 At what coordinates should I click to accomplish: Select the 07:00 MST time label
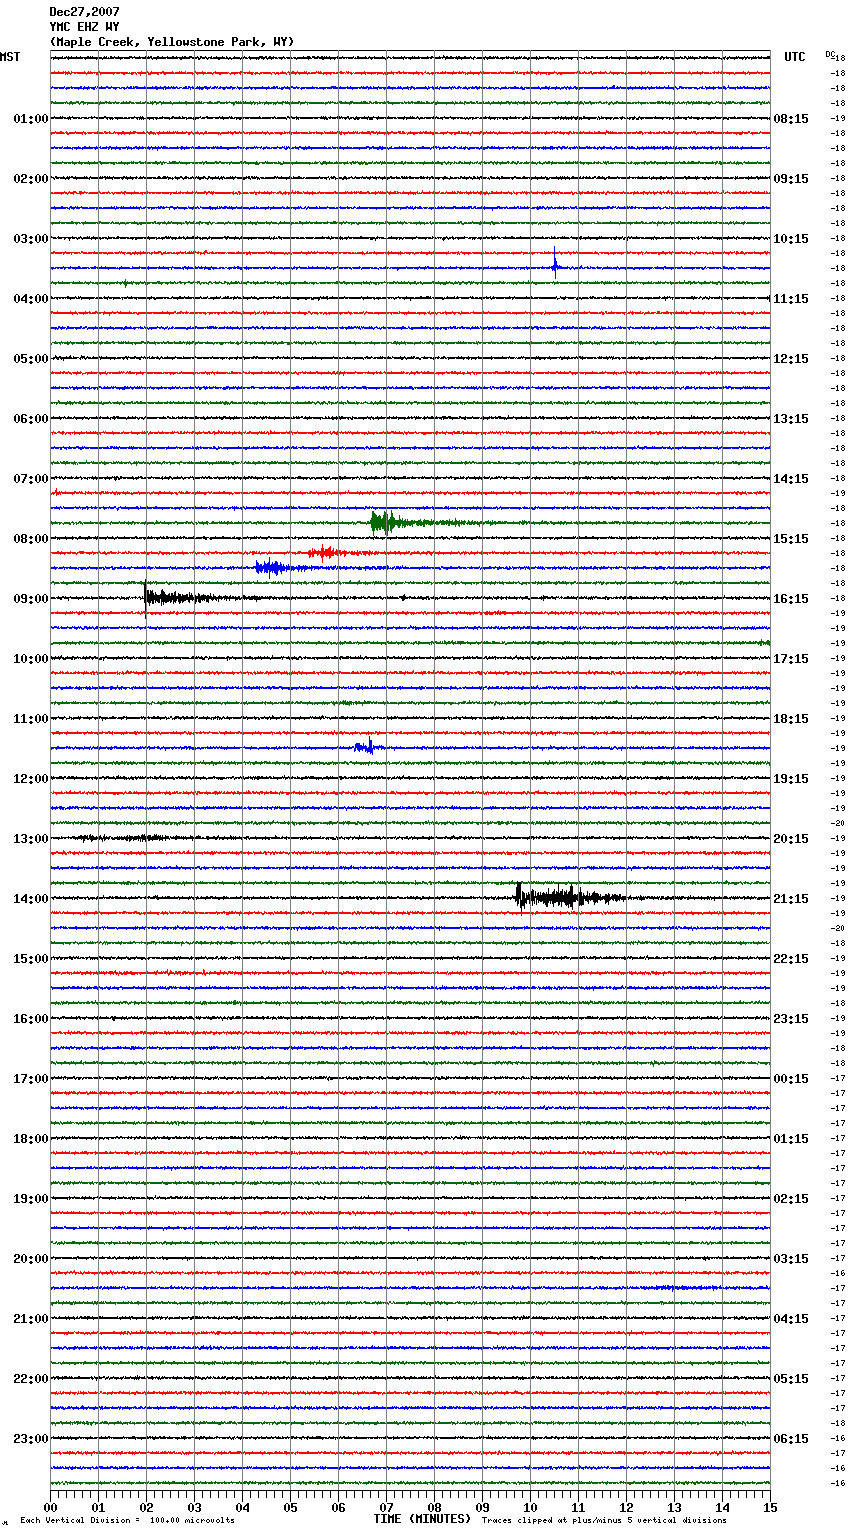[x=31, y=479]
